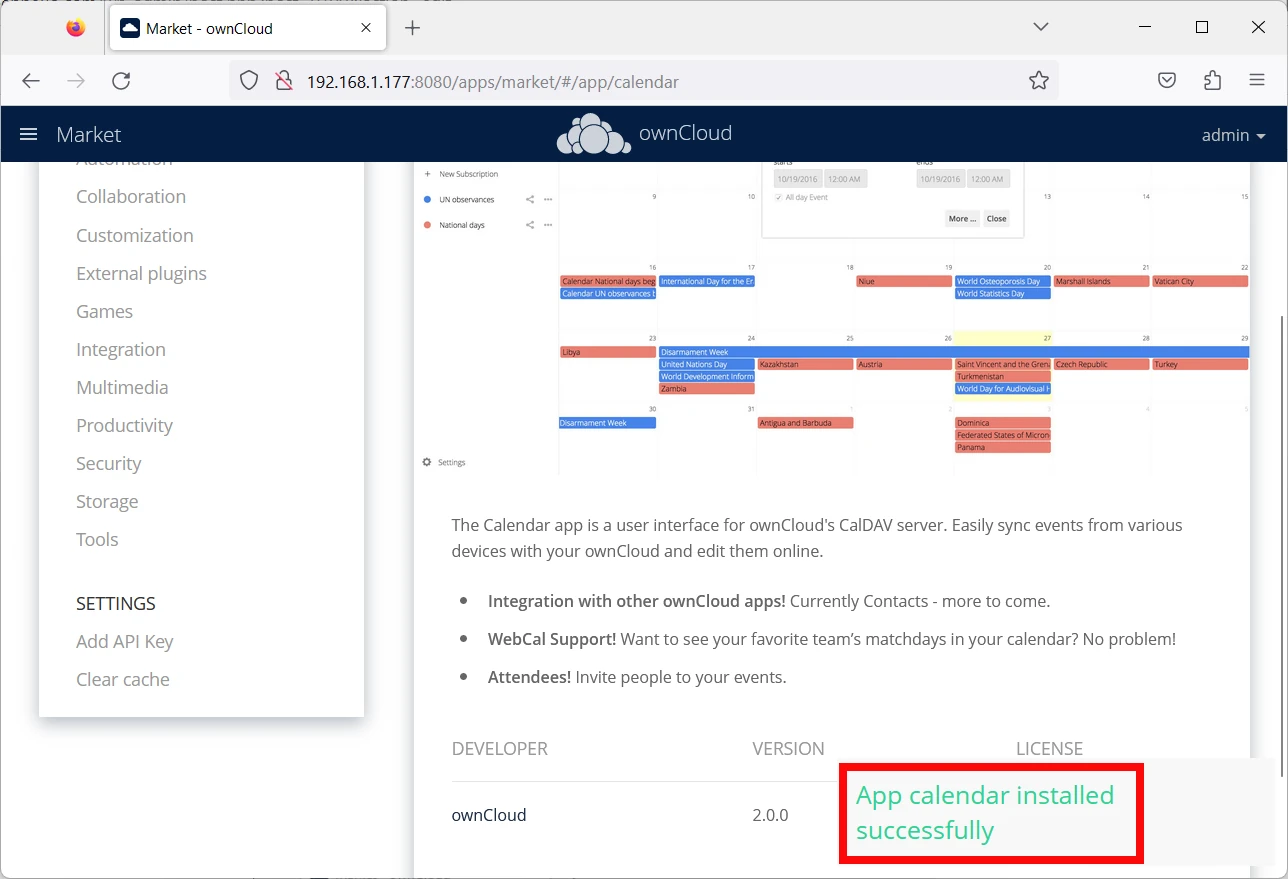Click the browser back arrow
The height and width of the screenshot is (879, 1288).
coord(31,81)
